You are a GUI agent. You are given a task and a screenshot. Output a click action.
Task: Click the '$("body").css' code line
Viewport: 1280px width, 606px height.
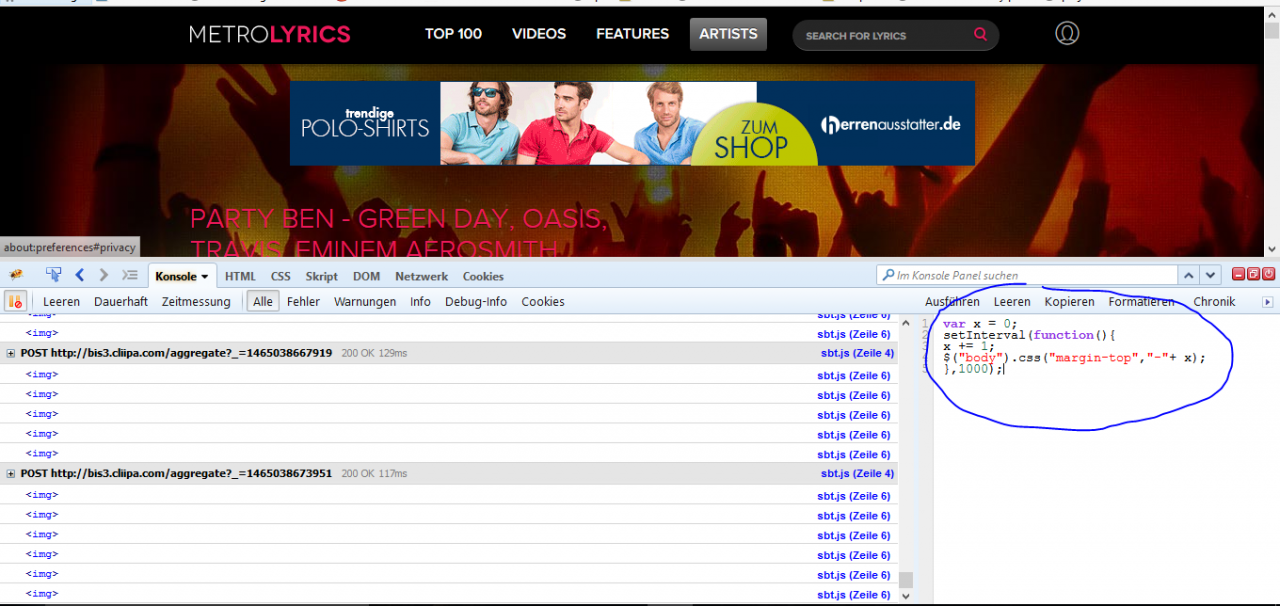[x=1074, y=357]
